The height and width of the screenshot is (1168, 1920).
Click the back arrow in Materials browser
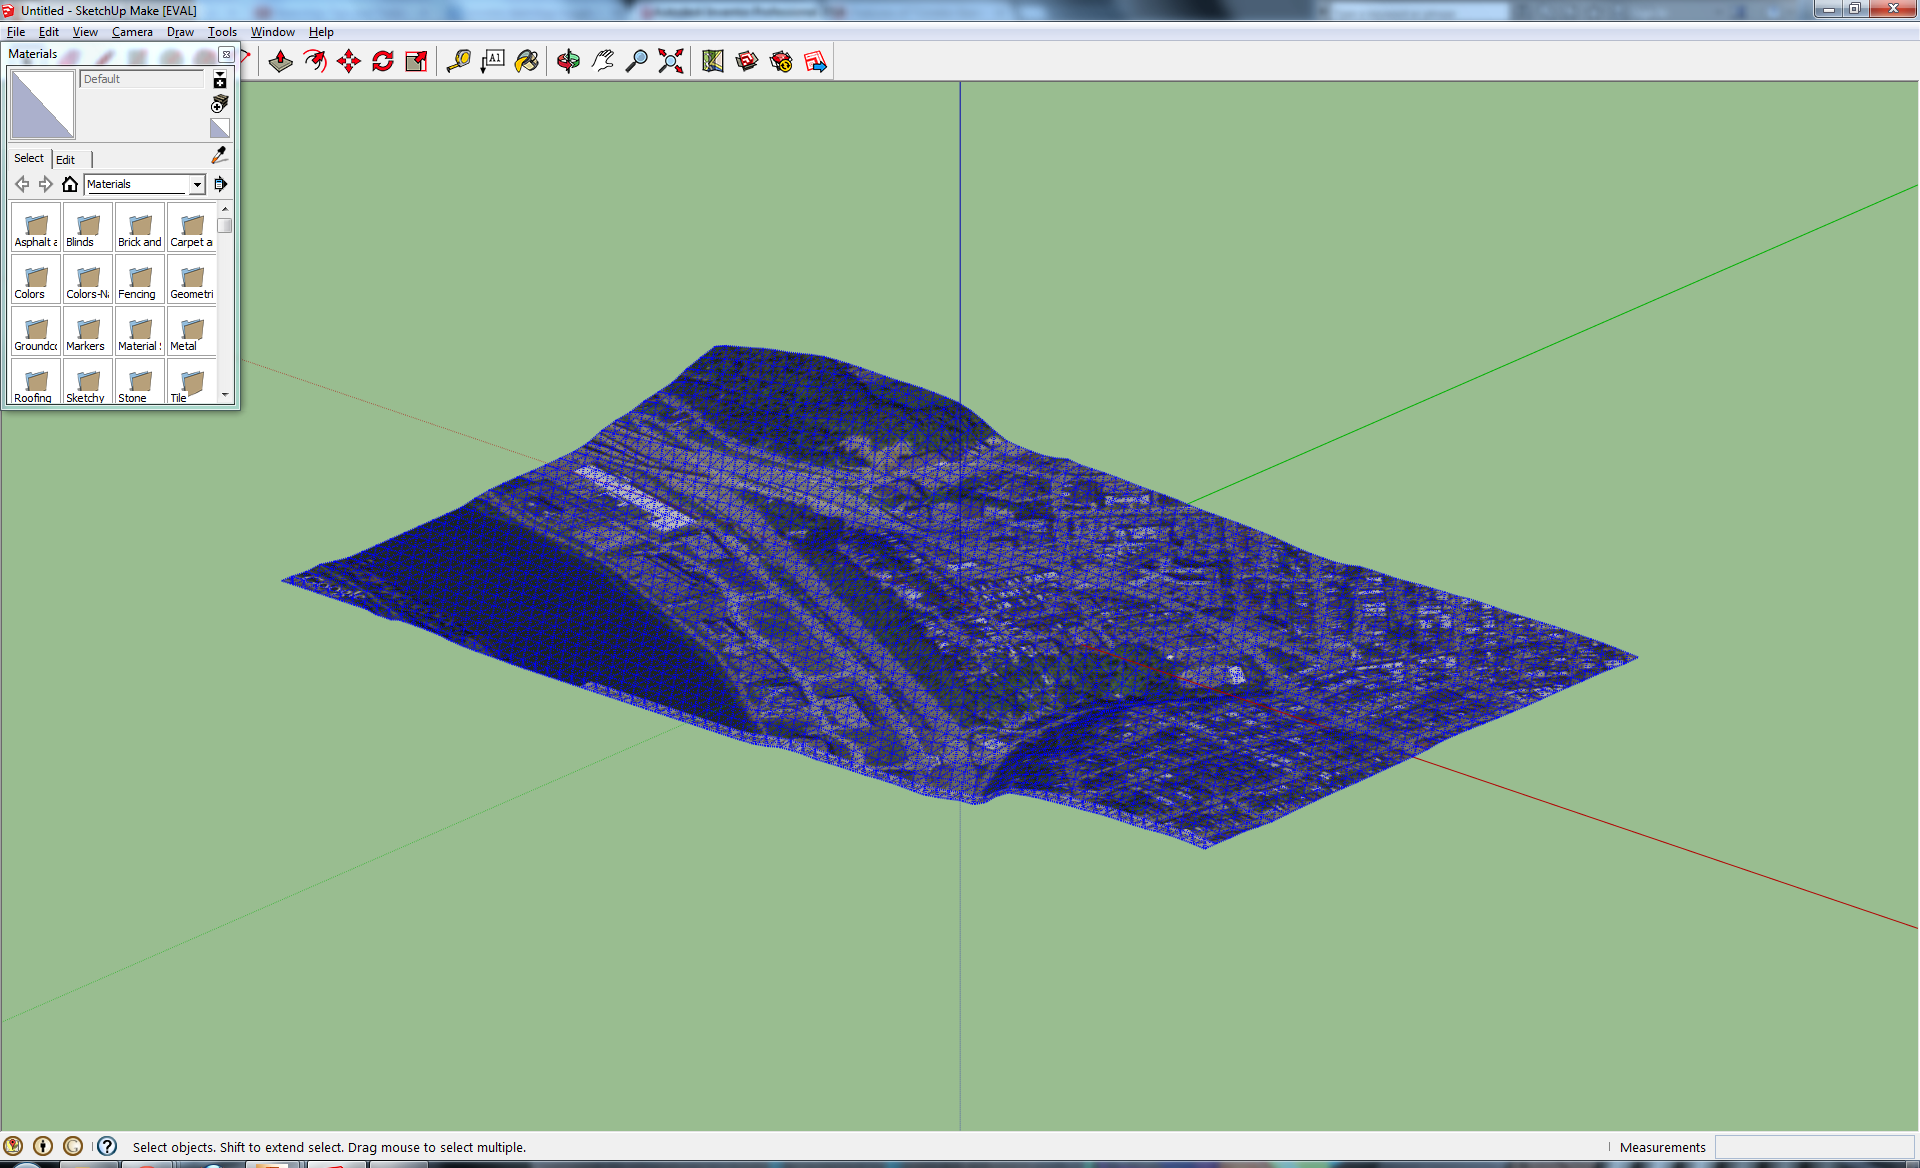22,184
